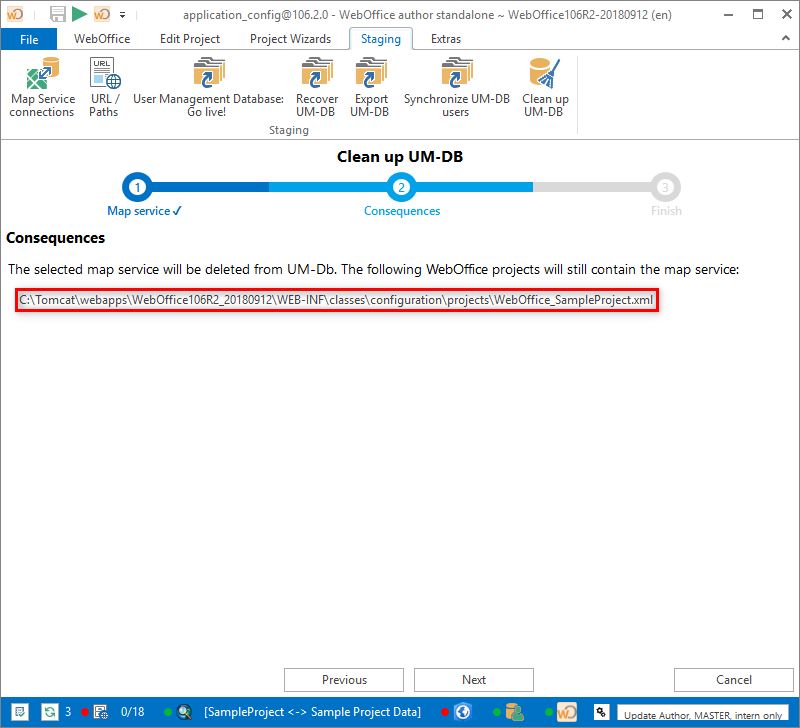This screenshot has width=800, height=728.
Task: Click the gears icon in status bar
Action: pos(602,712)
